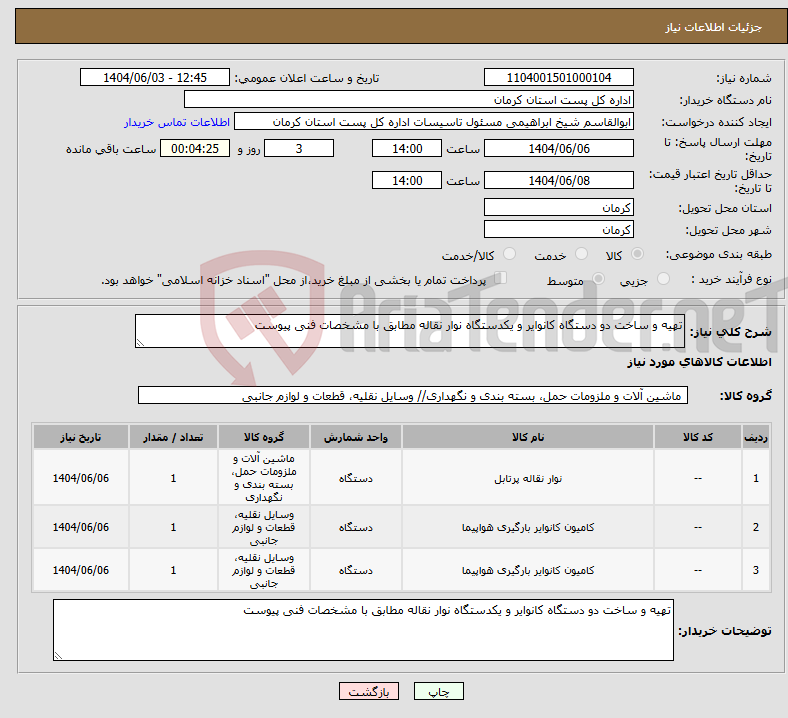The width and height of the screenshot is (788, 718).
Task: Click the شماره نیاز field 1104001501000104
Action: click(558, 77)
